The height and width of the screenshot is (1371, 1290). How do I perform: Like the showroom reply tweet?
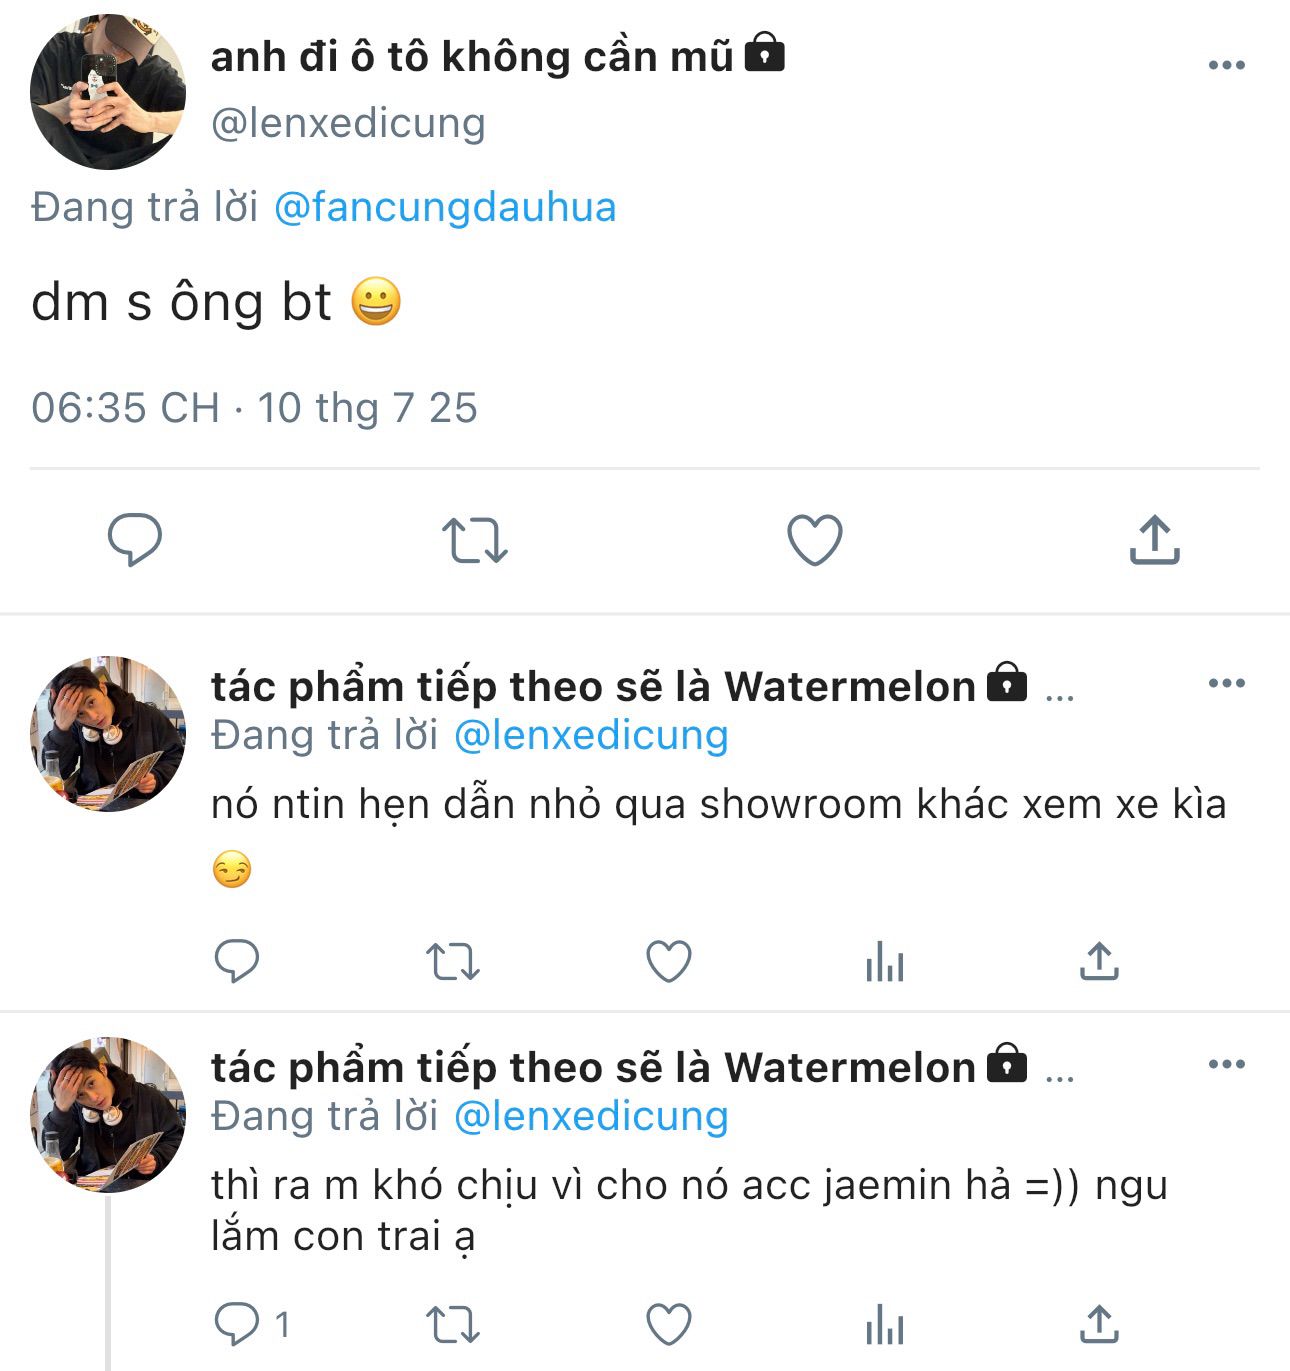669,962
